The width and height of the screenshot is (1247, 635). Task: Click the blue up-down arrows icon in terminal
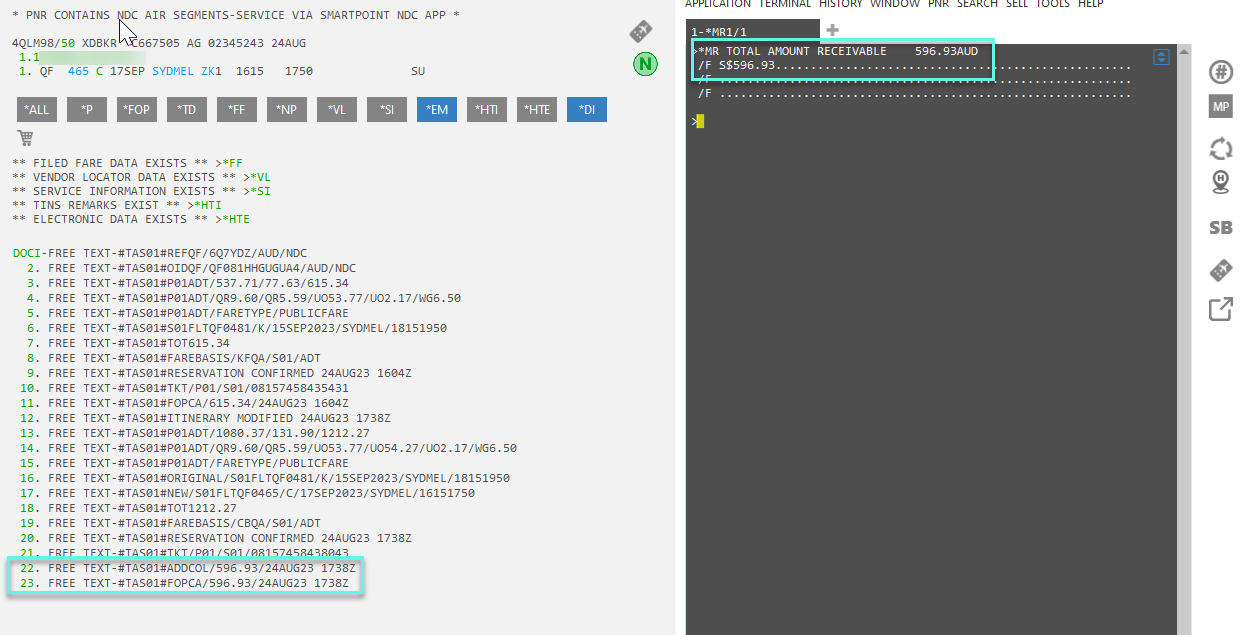[x=1161, y=57]
